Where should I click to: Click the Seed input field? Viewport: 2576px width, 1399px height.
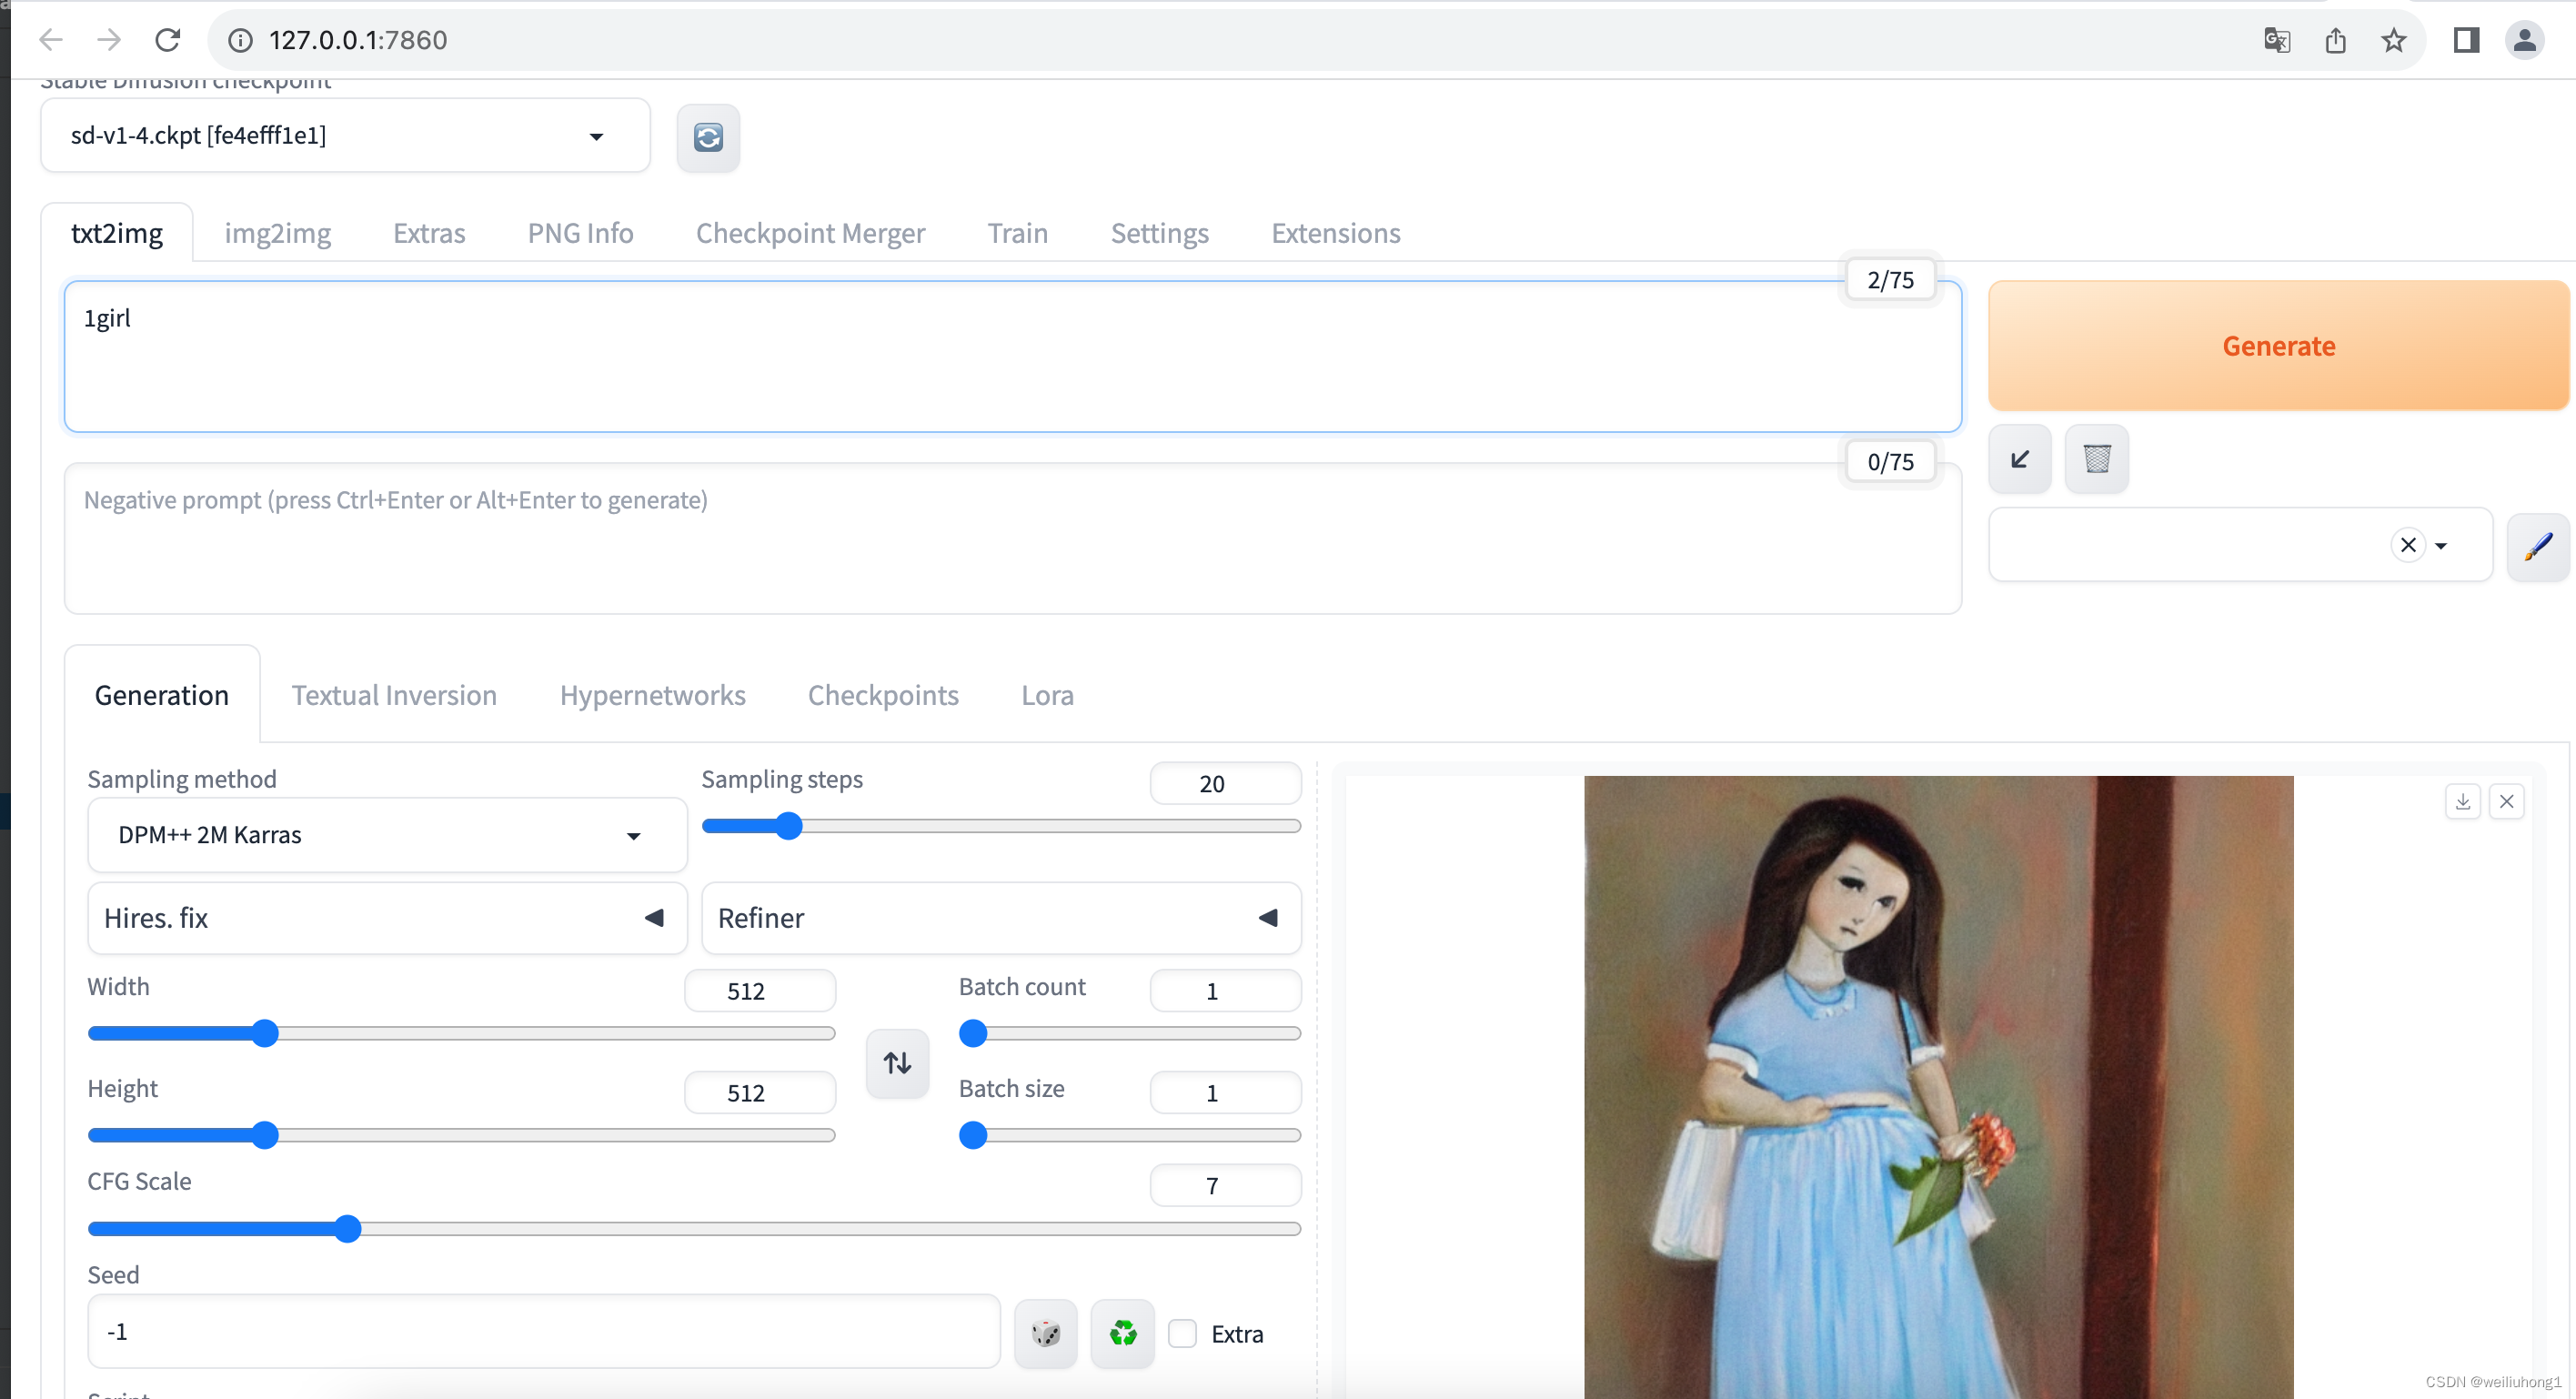pyautogui.click(x=544, y=1332)
